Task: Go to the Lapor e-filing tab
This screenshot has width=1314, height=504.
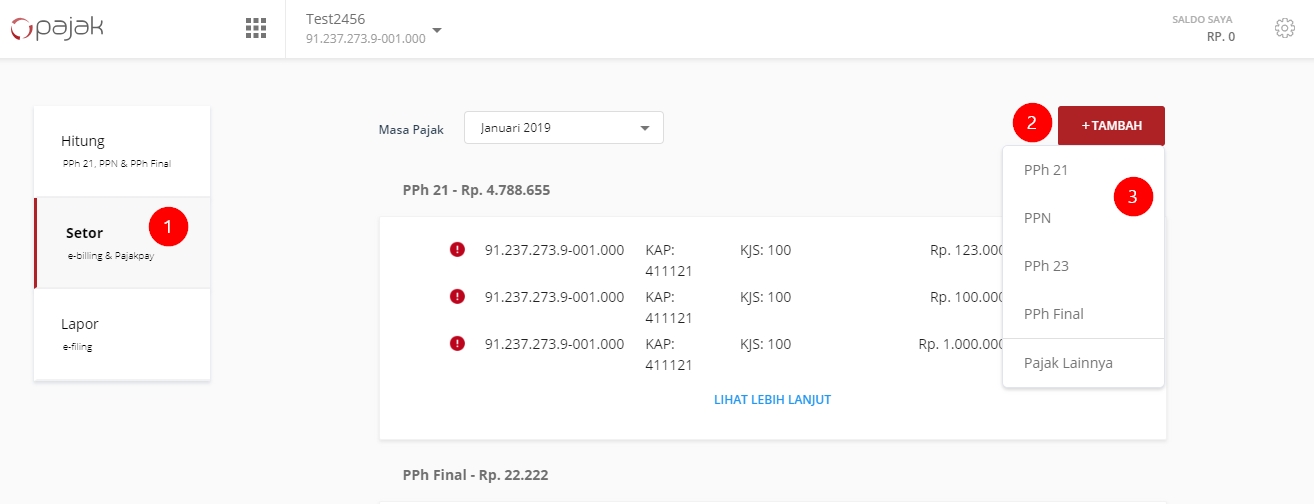Action: 122,334
